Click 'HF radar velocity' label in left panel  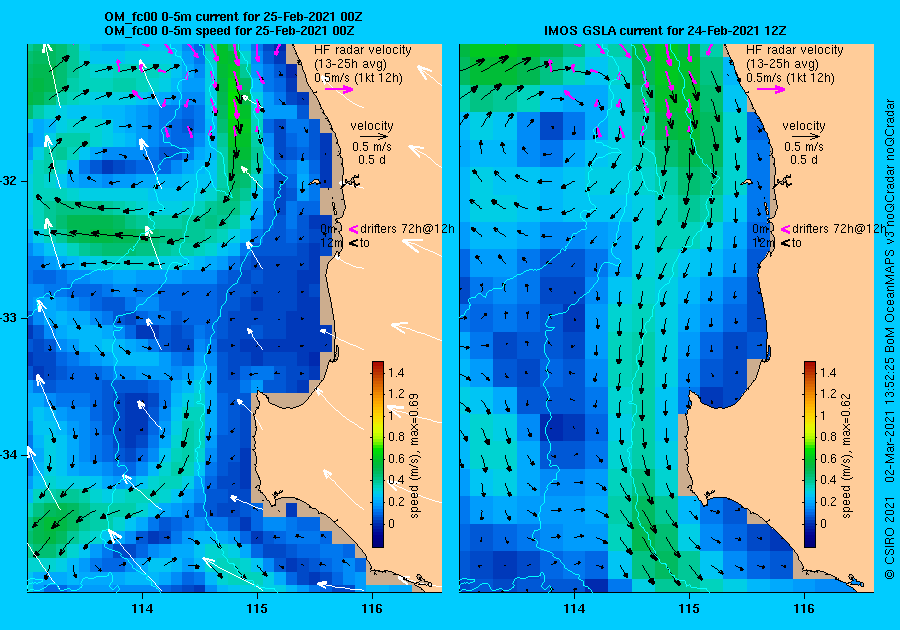363,50
